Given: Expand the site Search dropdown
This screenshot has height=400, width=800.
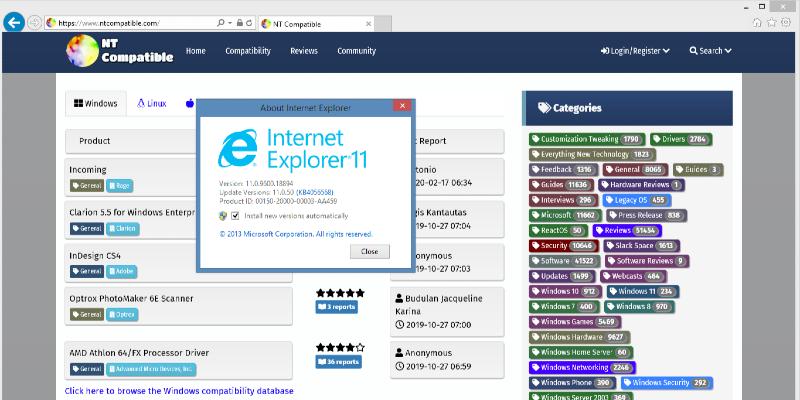Looking at the screenshot, I should coord(710,51).
